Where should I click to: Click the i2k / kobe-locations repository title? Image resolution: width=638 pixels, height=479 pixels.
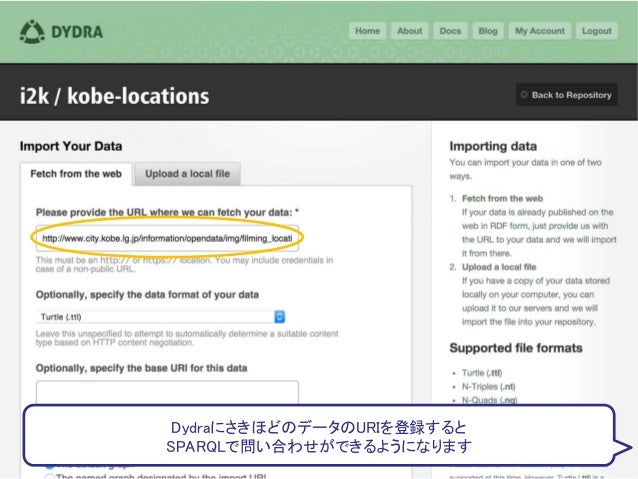(114, 96)
